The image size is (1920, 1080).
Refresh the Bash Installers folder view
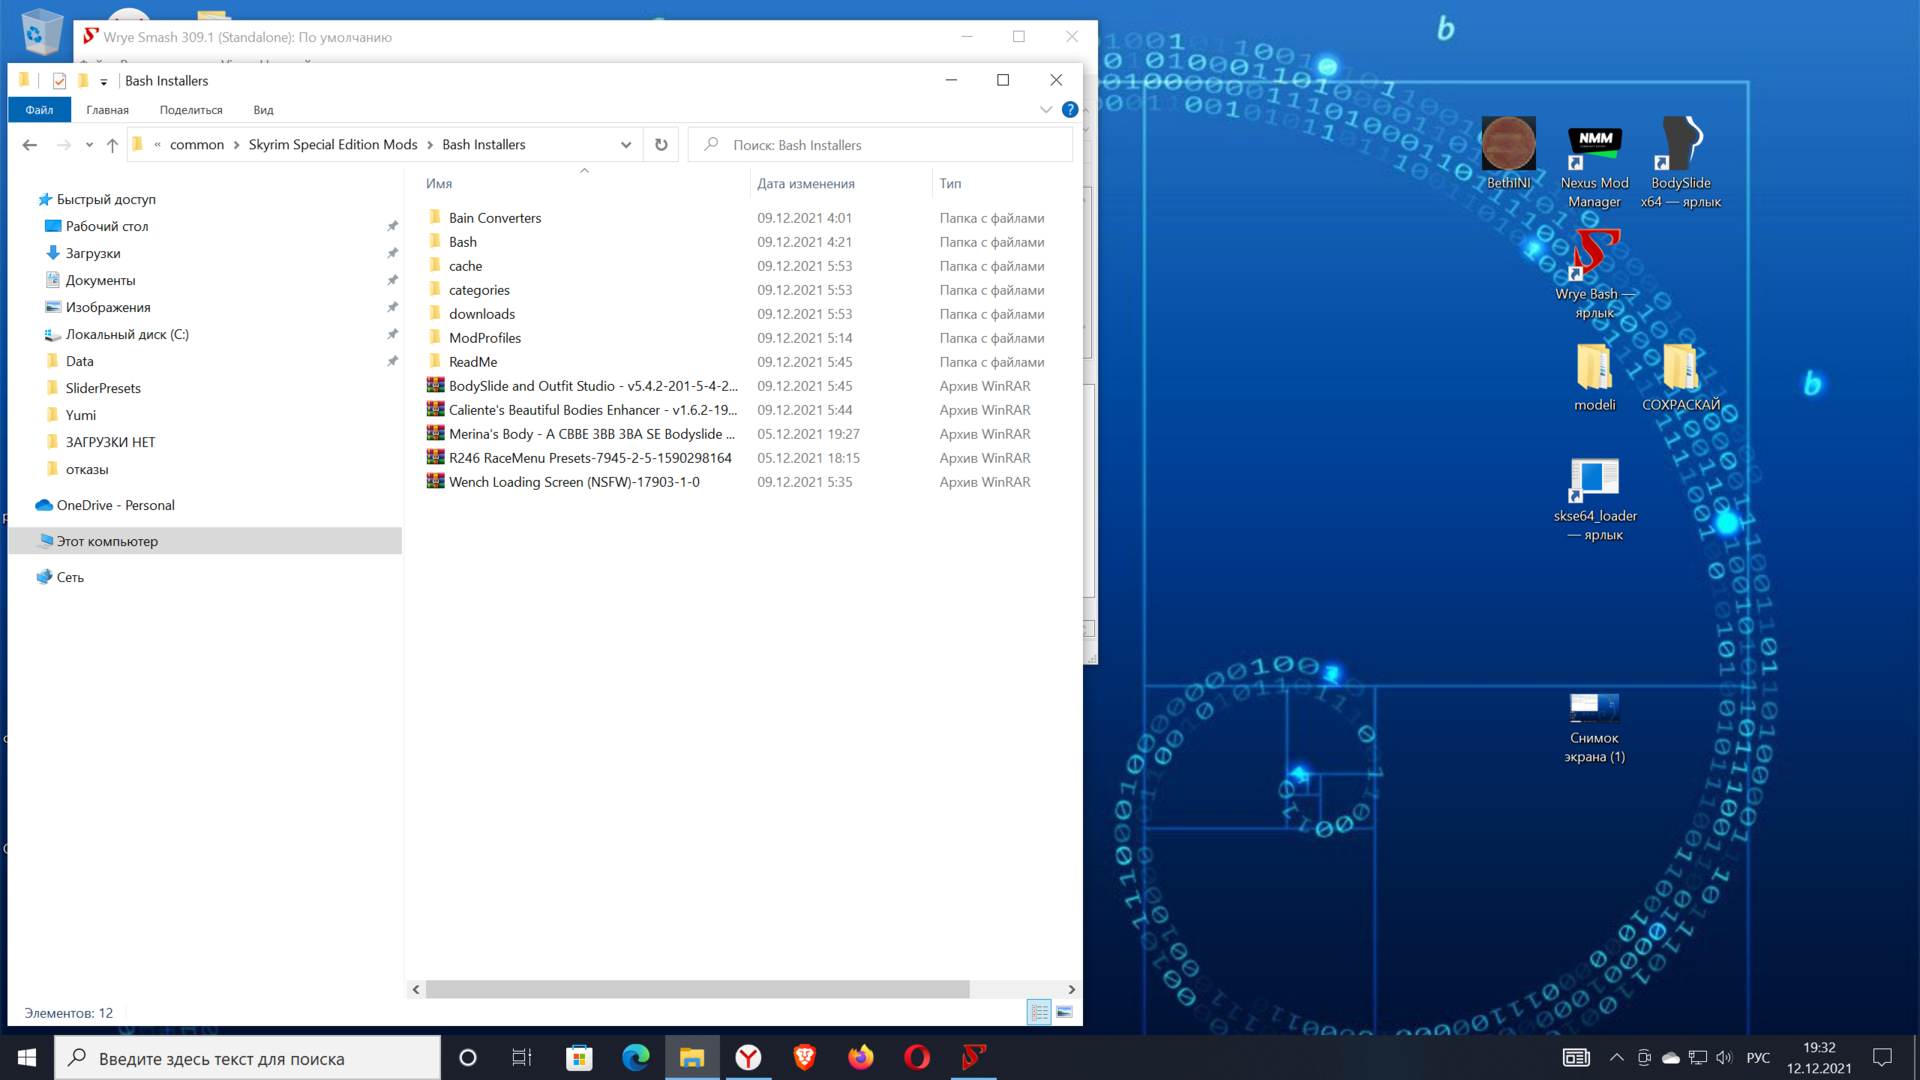tap(661, 145)
